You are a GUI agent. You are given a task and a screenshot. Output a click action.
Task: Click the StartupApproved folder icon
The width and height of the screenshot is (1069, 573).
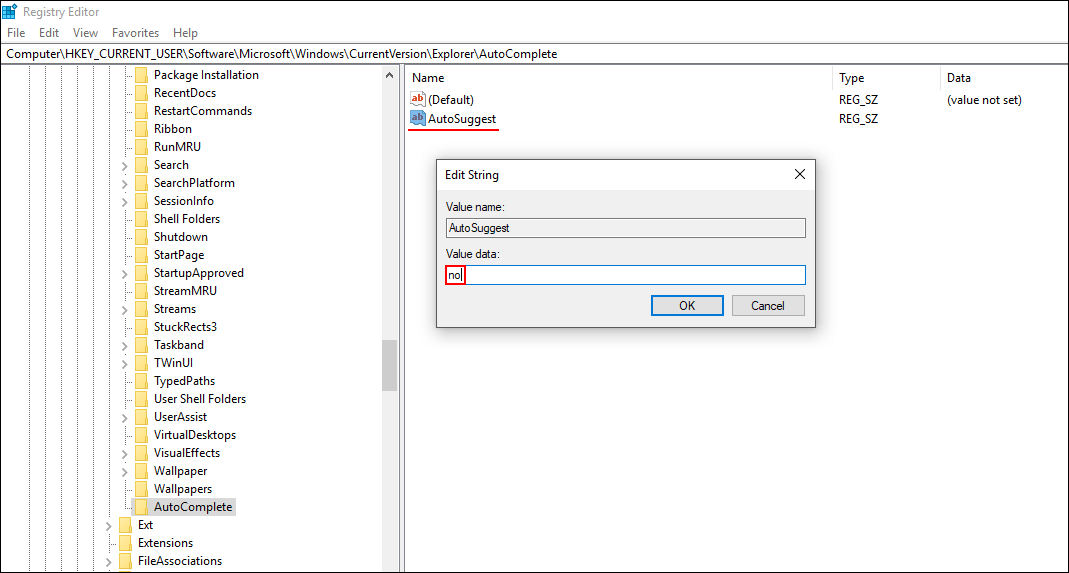point(141,273)
